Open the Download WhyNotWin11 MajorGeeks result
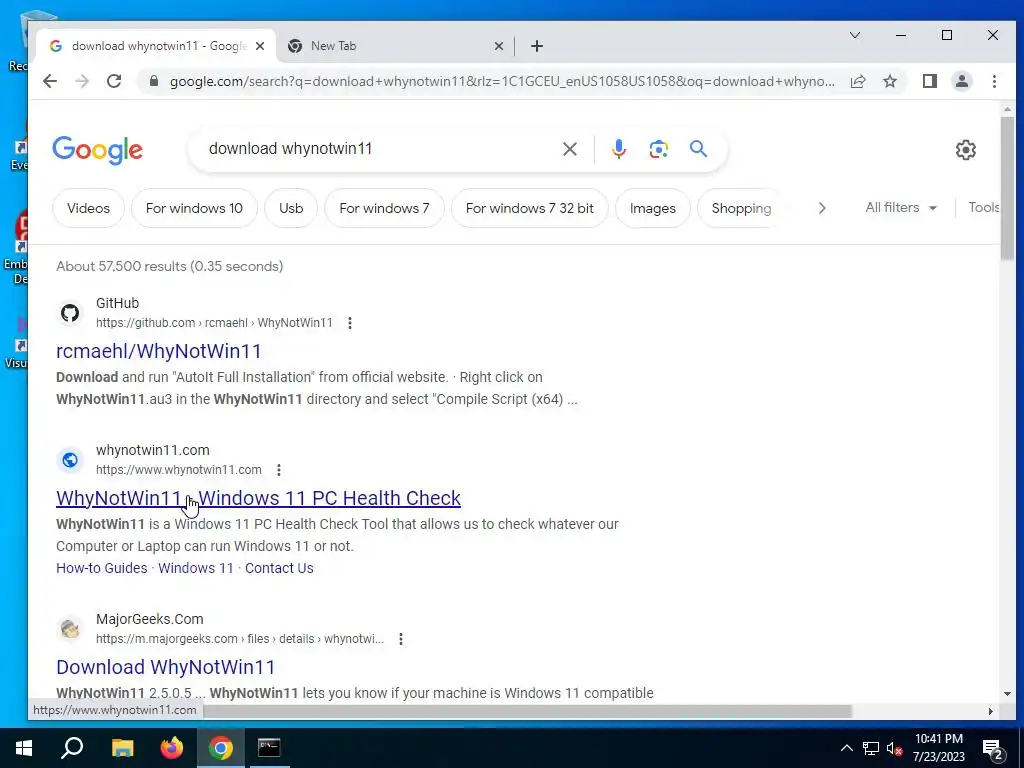The image size is (1024, 768). [165, 667]
